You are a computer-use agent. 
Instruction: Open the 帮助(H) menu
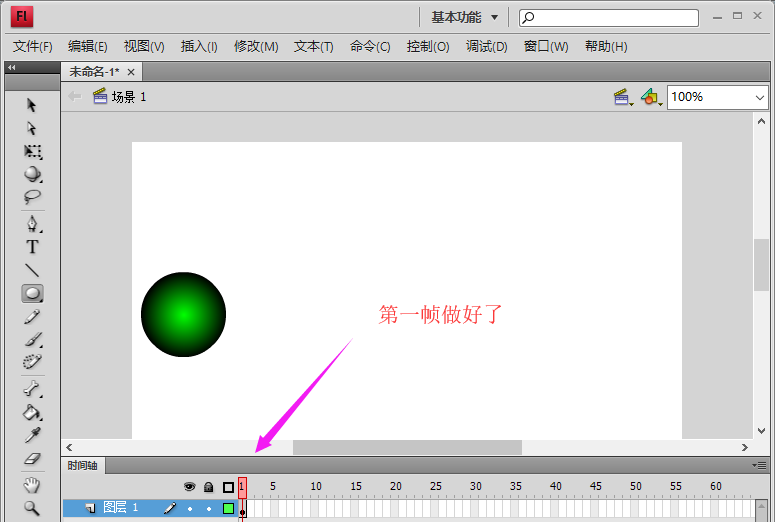[606, 46]
